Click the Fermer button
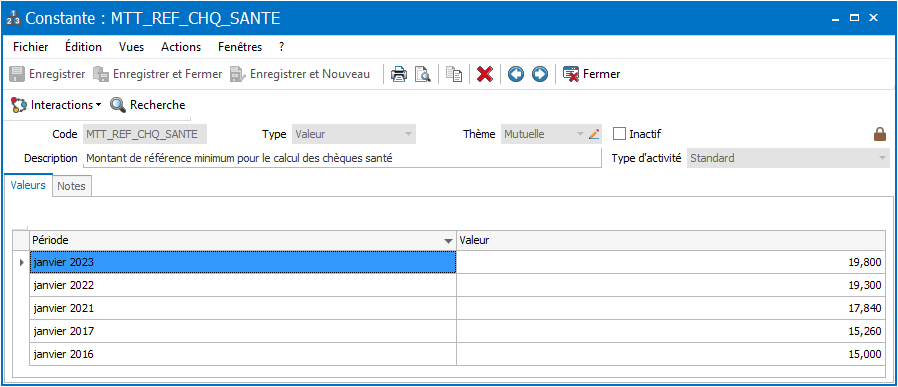The image size is (898, 387). (x=592, y=74)
